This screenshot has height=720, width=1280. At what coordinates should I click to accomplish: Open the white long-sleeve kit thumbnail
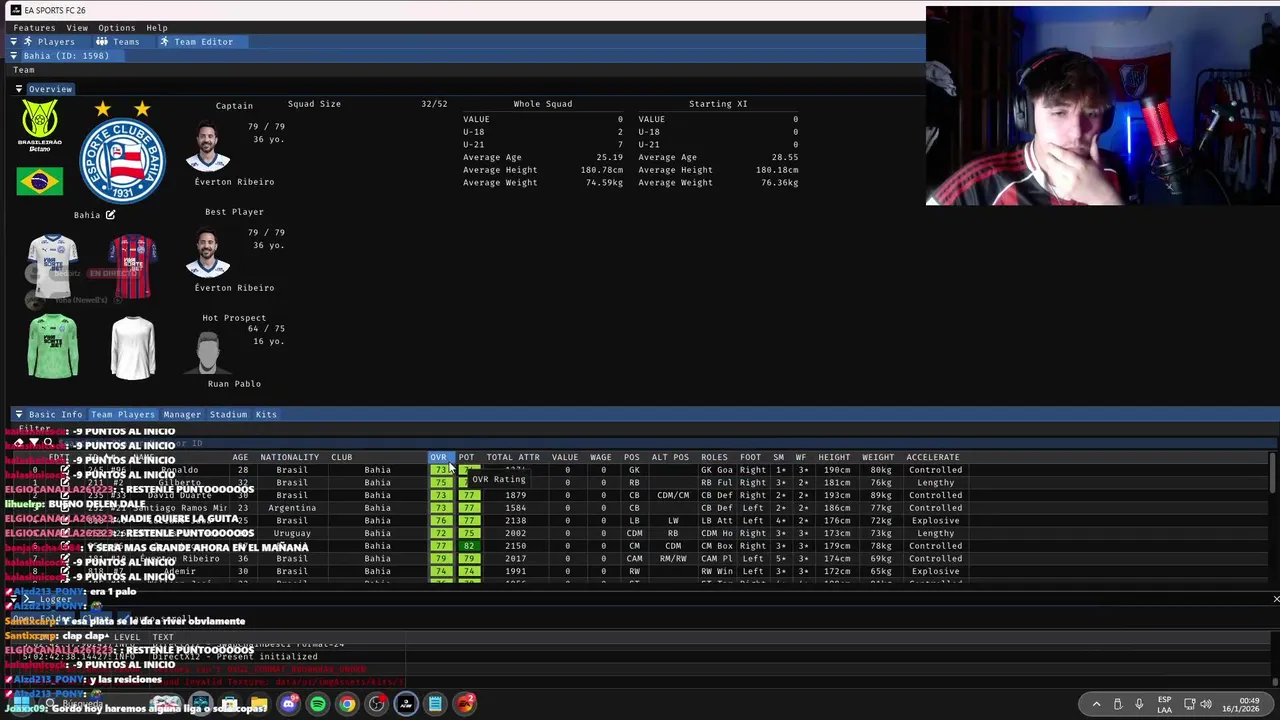[x=133, y=347]
